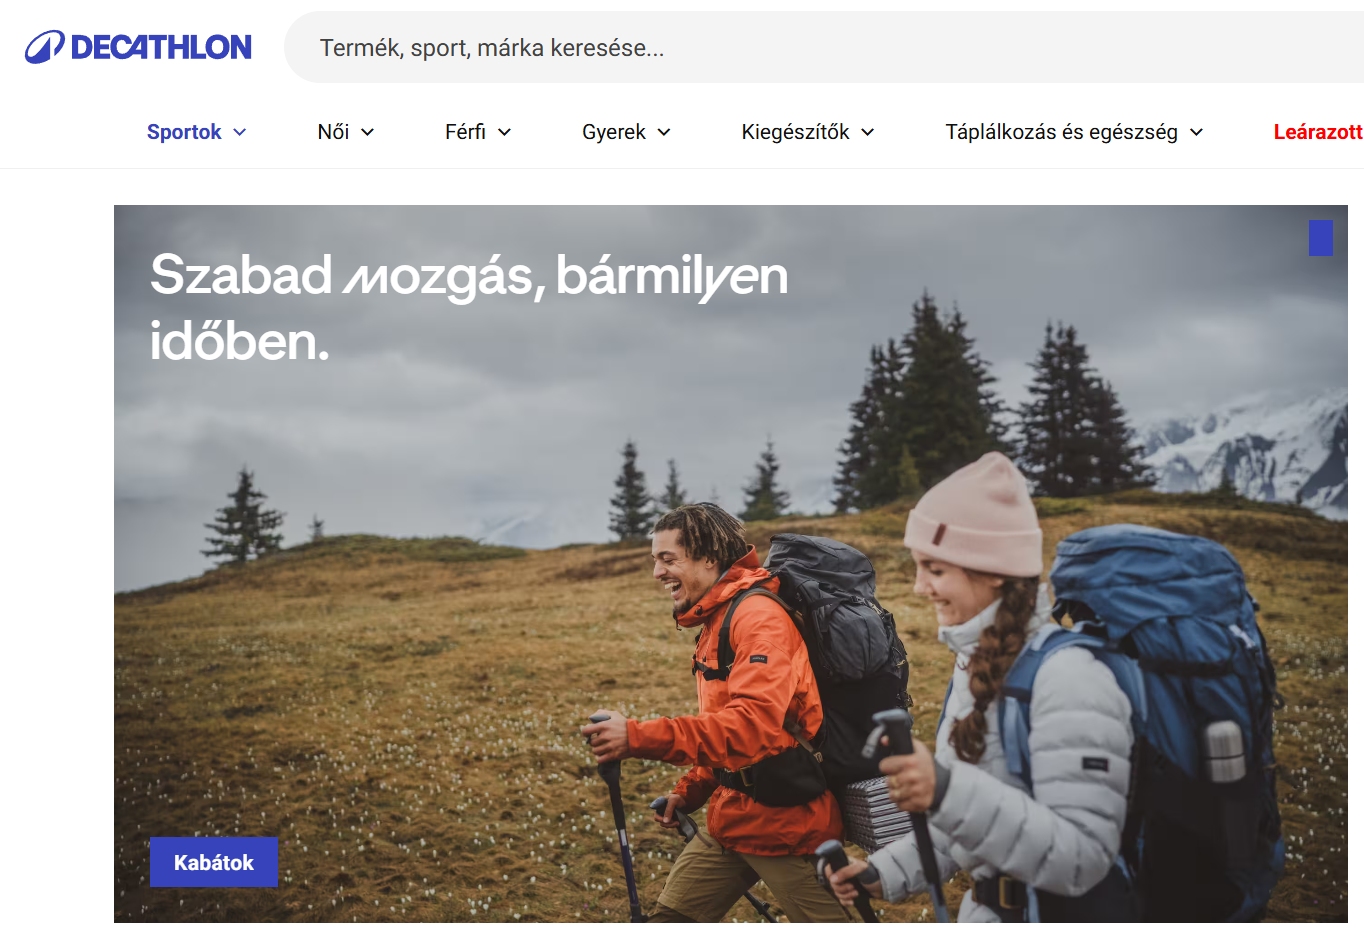Expand the Táplálkozás és egészség chevron
Screen dimensions: 1364x939
pyautogui.click(x=1196, y=132)
